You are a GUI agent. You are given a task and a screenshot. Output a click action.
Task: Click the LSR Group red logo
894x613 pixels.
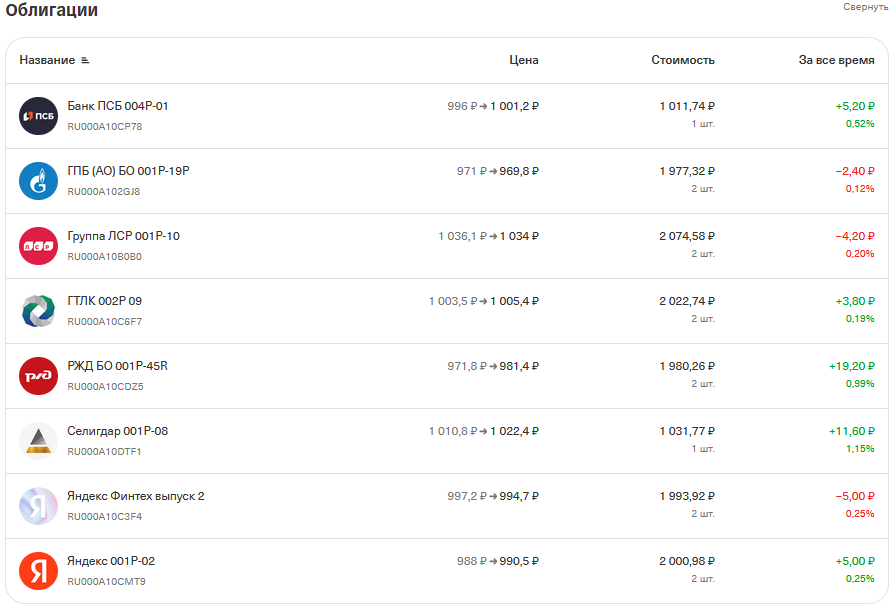(39, 246)
